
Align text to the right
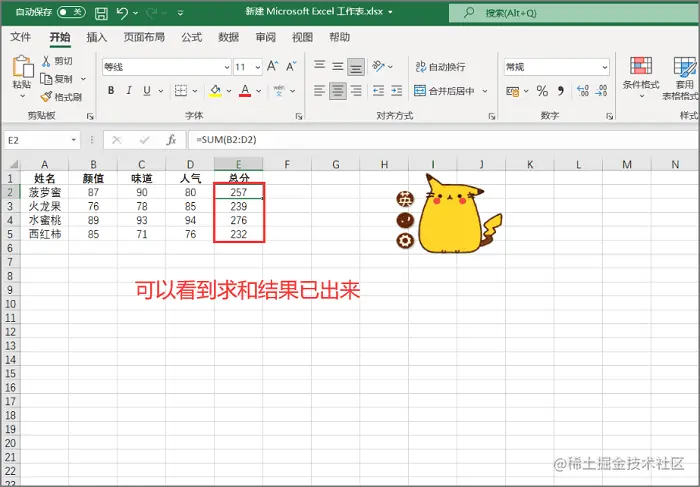[356, 91]
